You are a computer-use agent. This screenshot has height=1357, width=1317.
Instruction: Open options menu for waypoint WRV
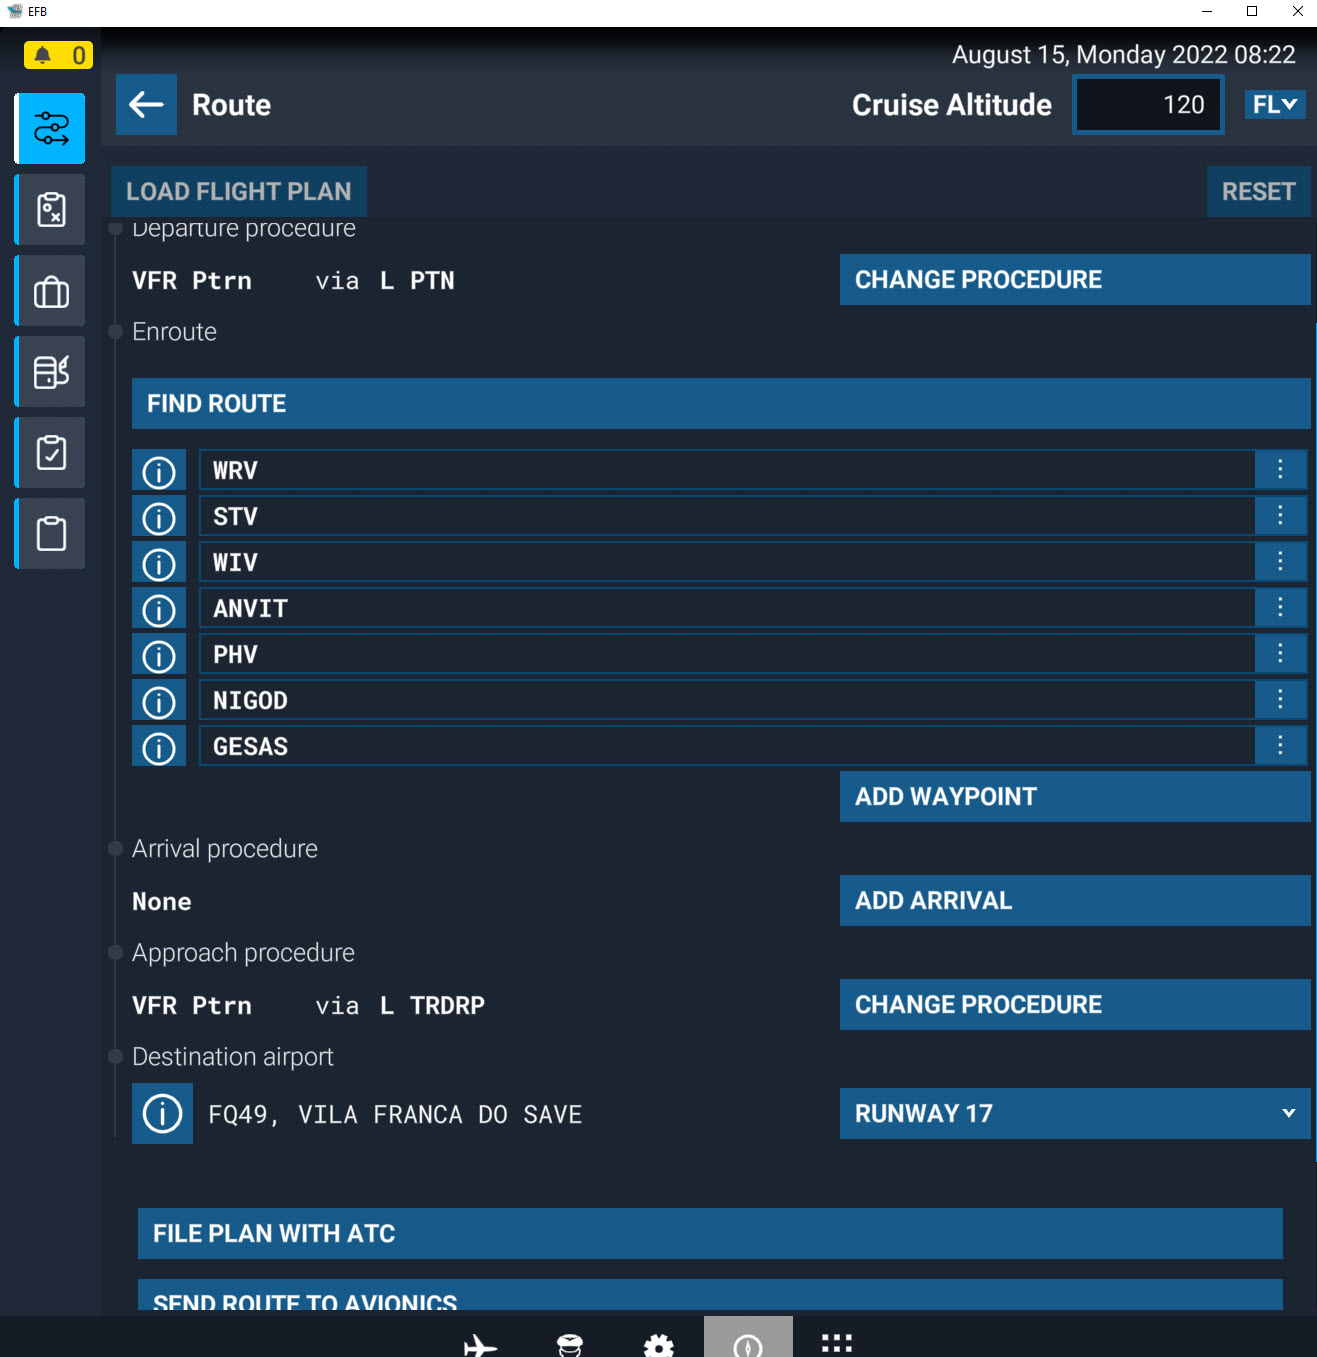[x=1280, y=470]
